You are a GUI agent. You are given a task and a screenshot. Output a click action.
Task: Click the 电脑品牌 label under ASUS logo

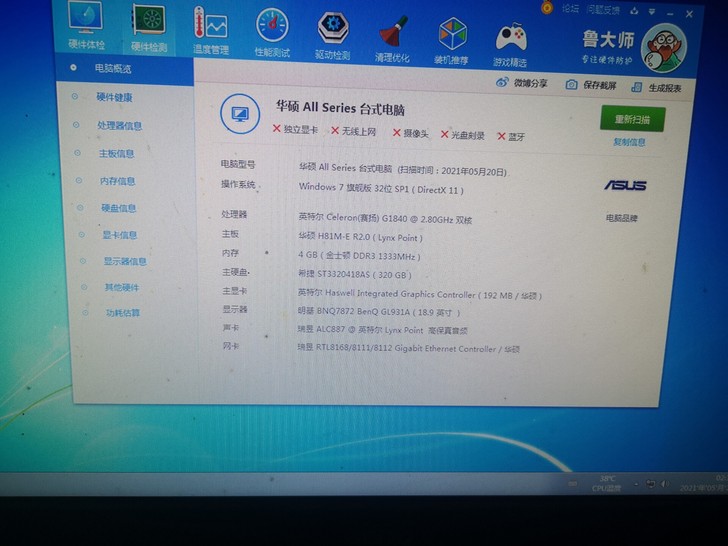coord(622,218)
